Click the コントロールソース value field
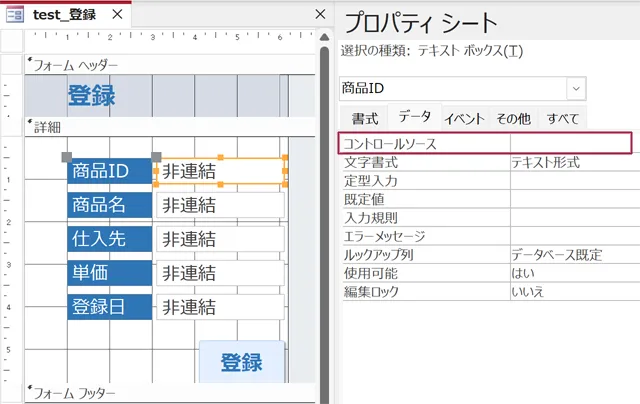 (570, 144)
